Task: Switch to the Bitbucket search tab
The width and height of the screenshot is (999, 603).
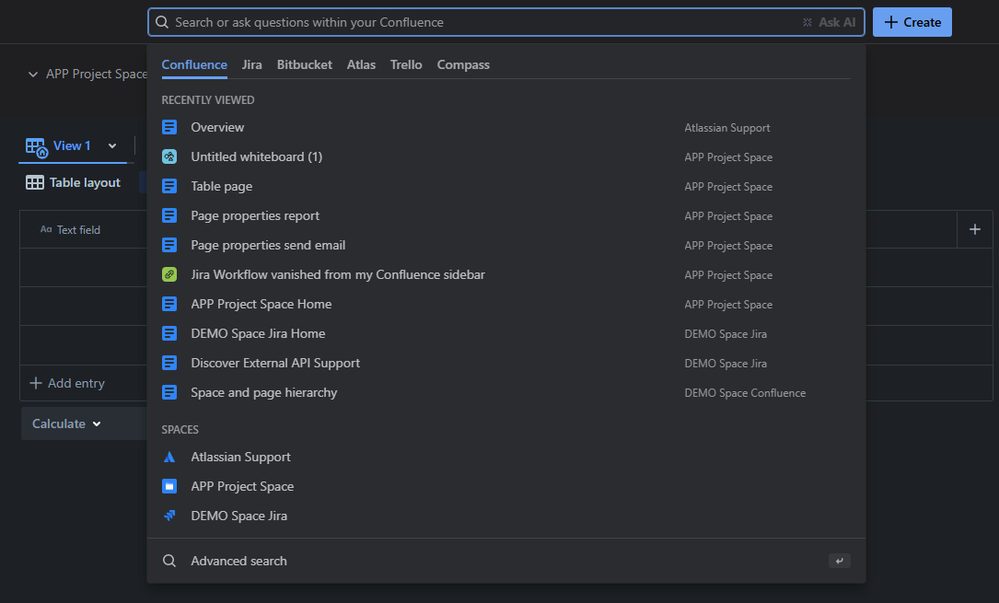Action: tap(305, 65)
